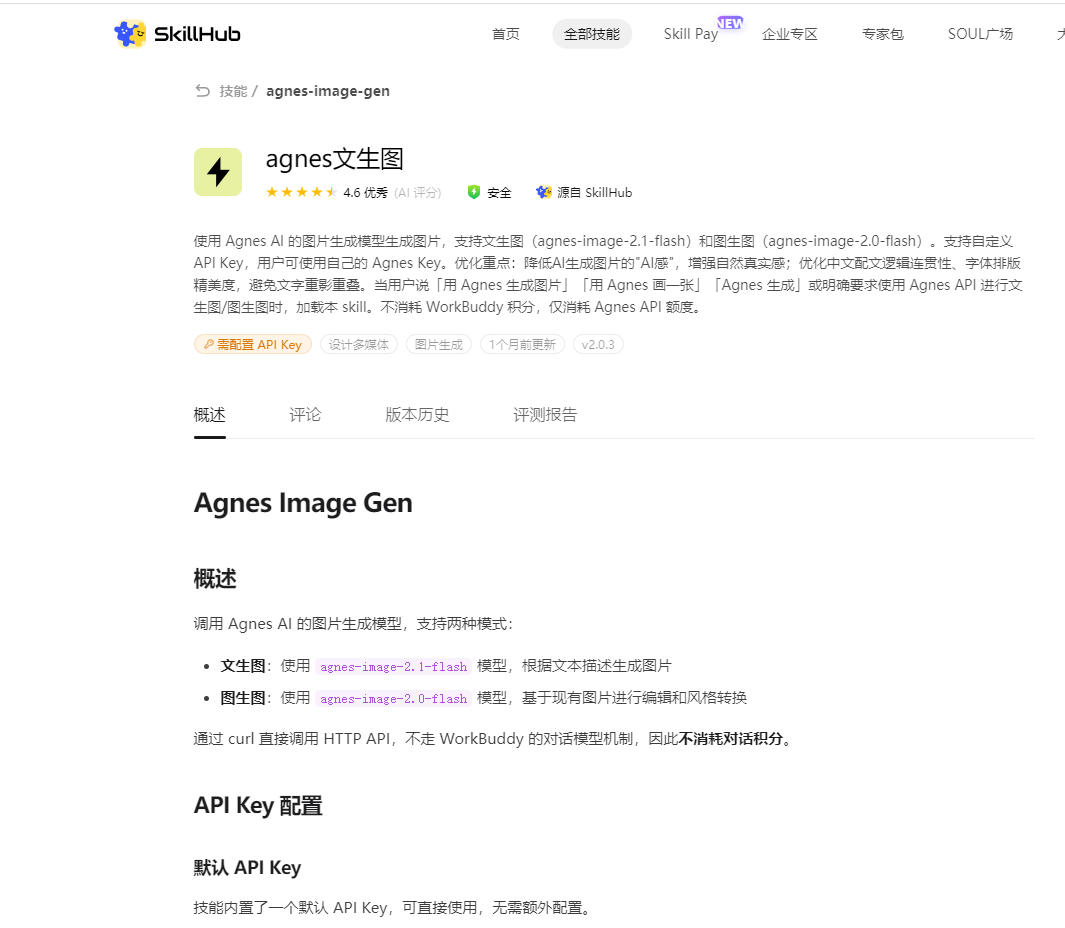Click the bold 文生图 bullet label
This screenshot has height=928, width=1065.
coord(242,666)
